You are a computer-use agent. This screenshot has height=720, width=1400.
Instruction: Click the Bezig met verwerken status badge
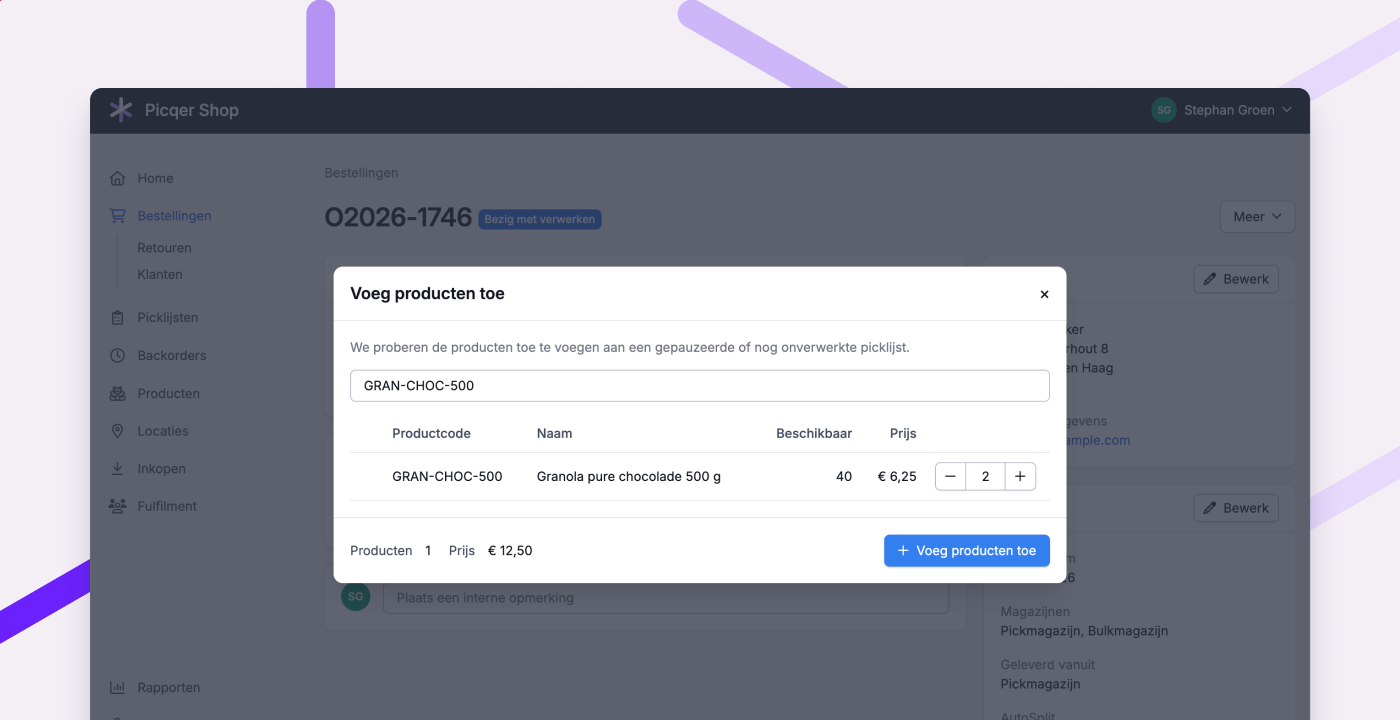[540, 219]
